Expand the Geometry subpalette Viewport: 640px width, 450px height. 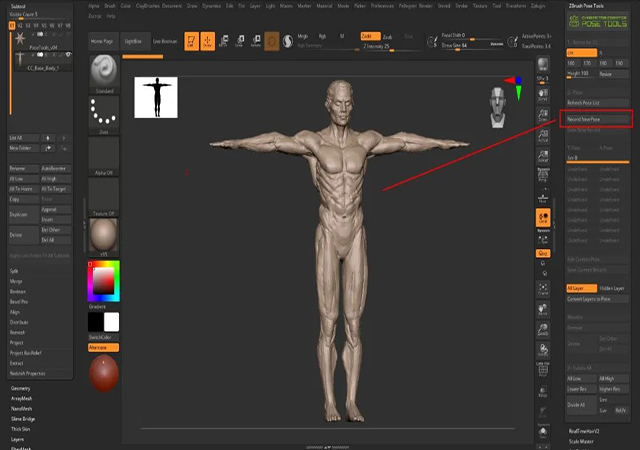[22, 387]
